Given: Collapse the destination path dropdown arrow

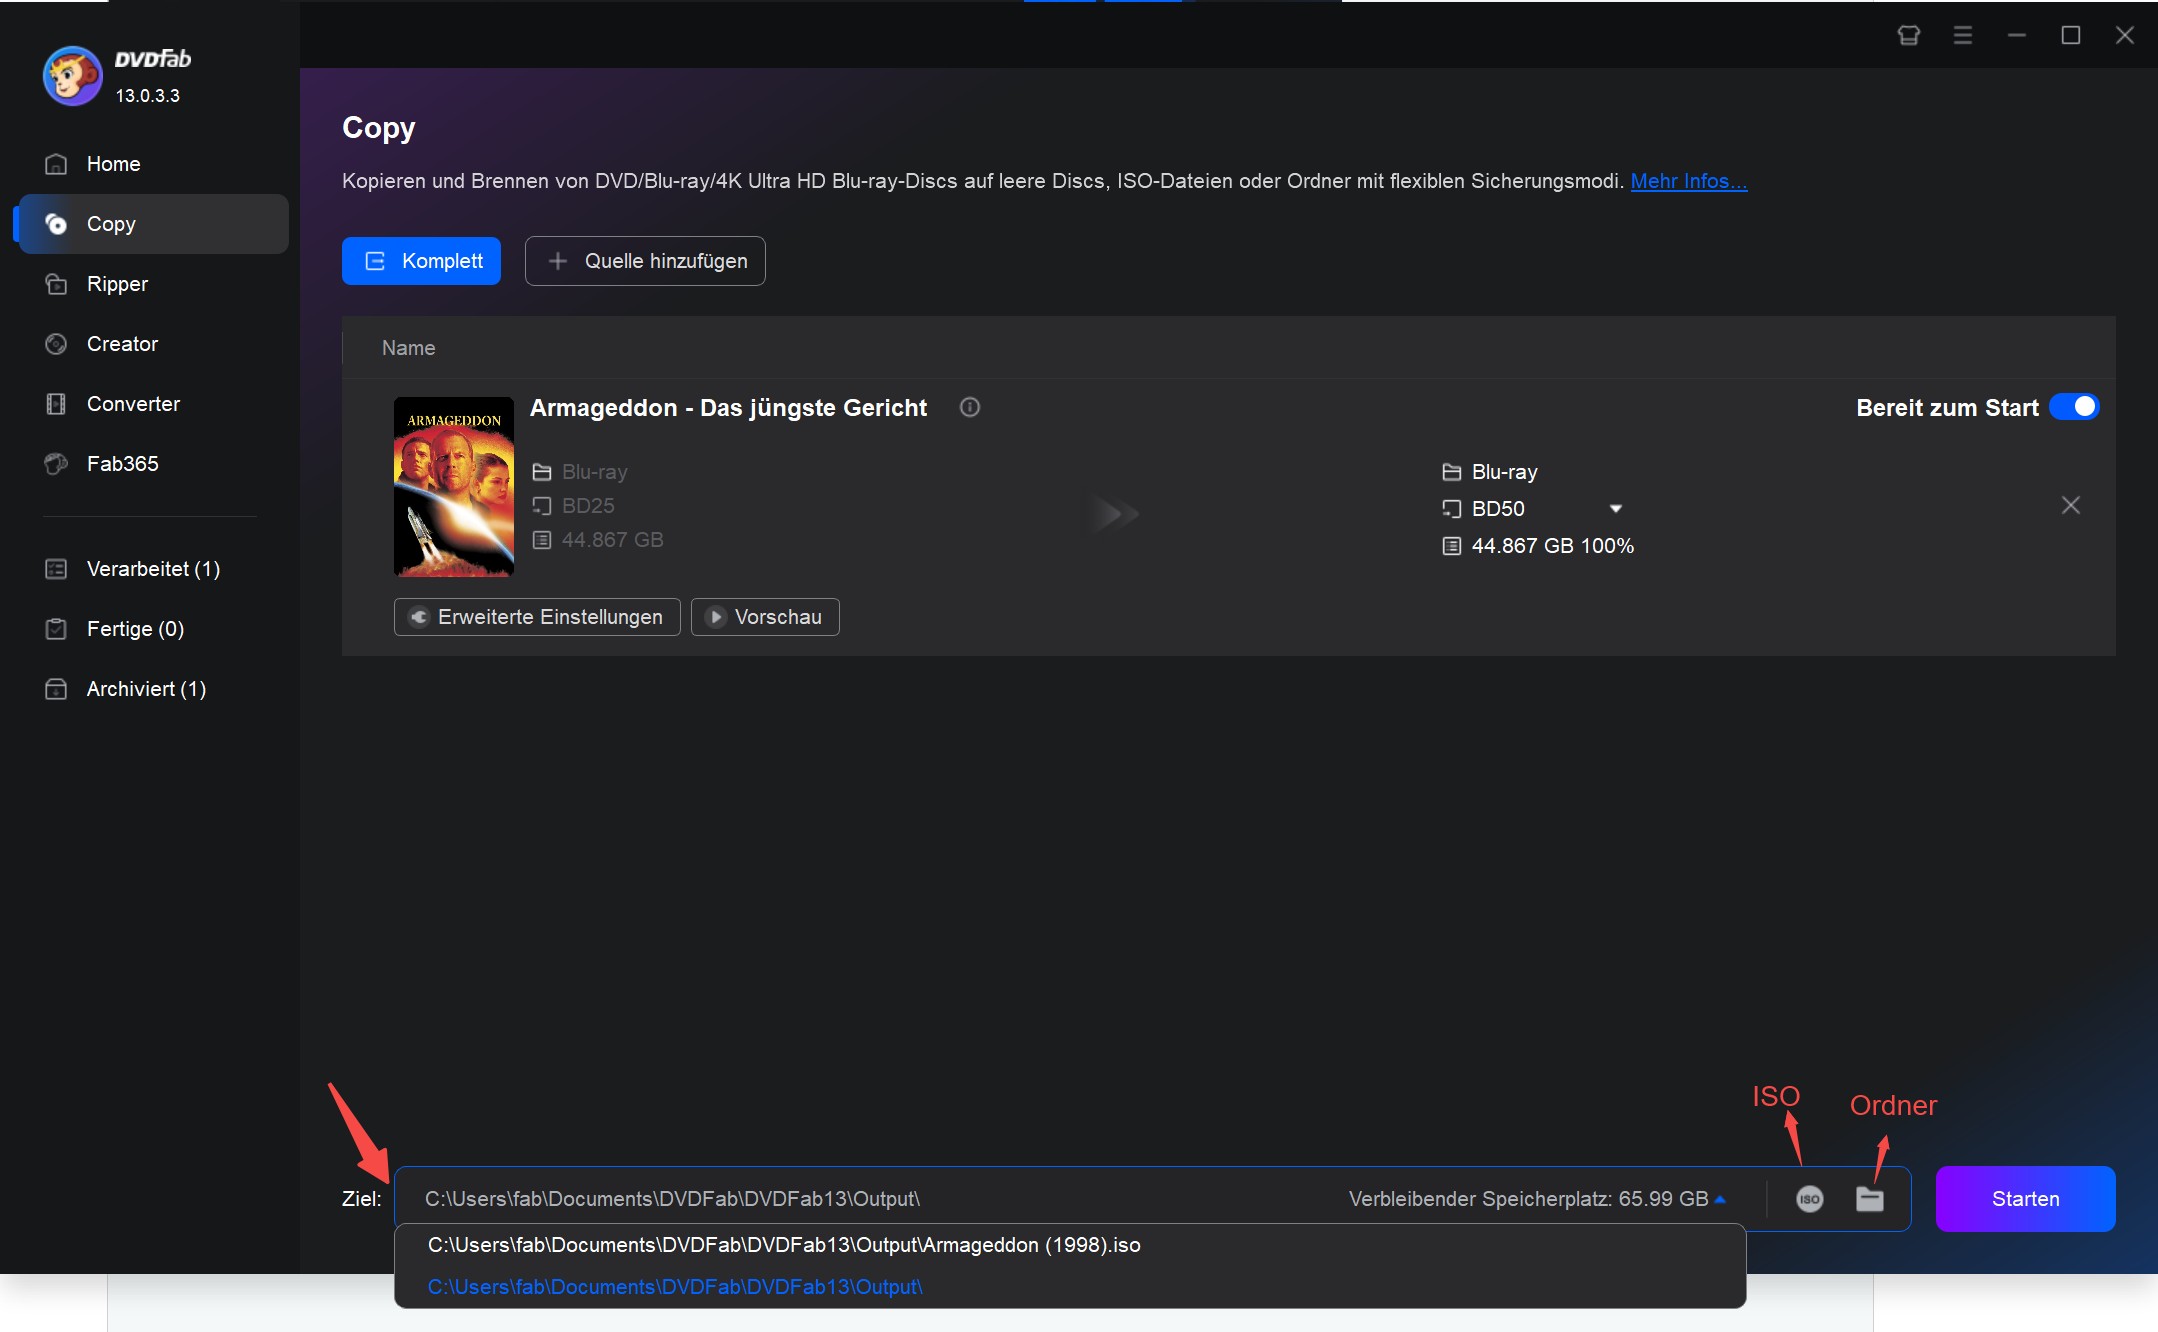Looking at the screenshot, I should [x=1720, y=1199].
